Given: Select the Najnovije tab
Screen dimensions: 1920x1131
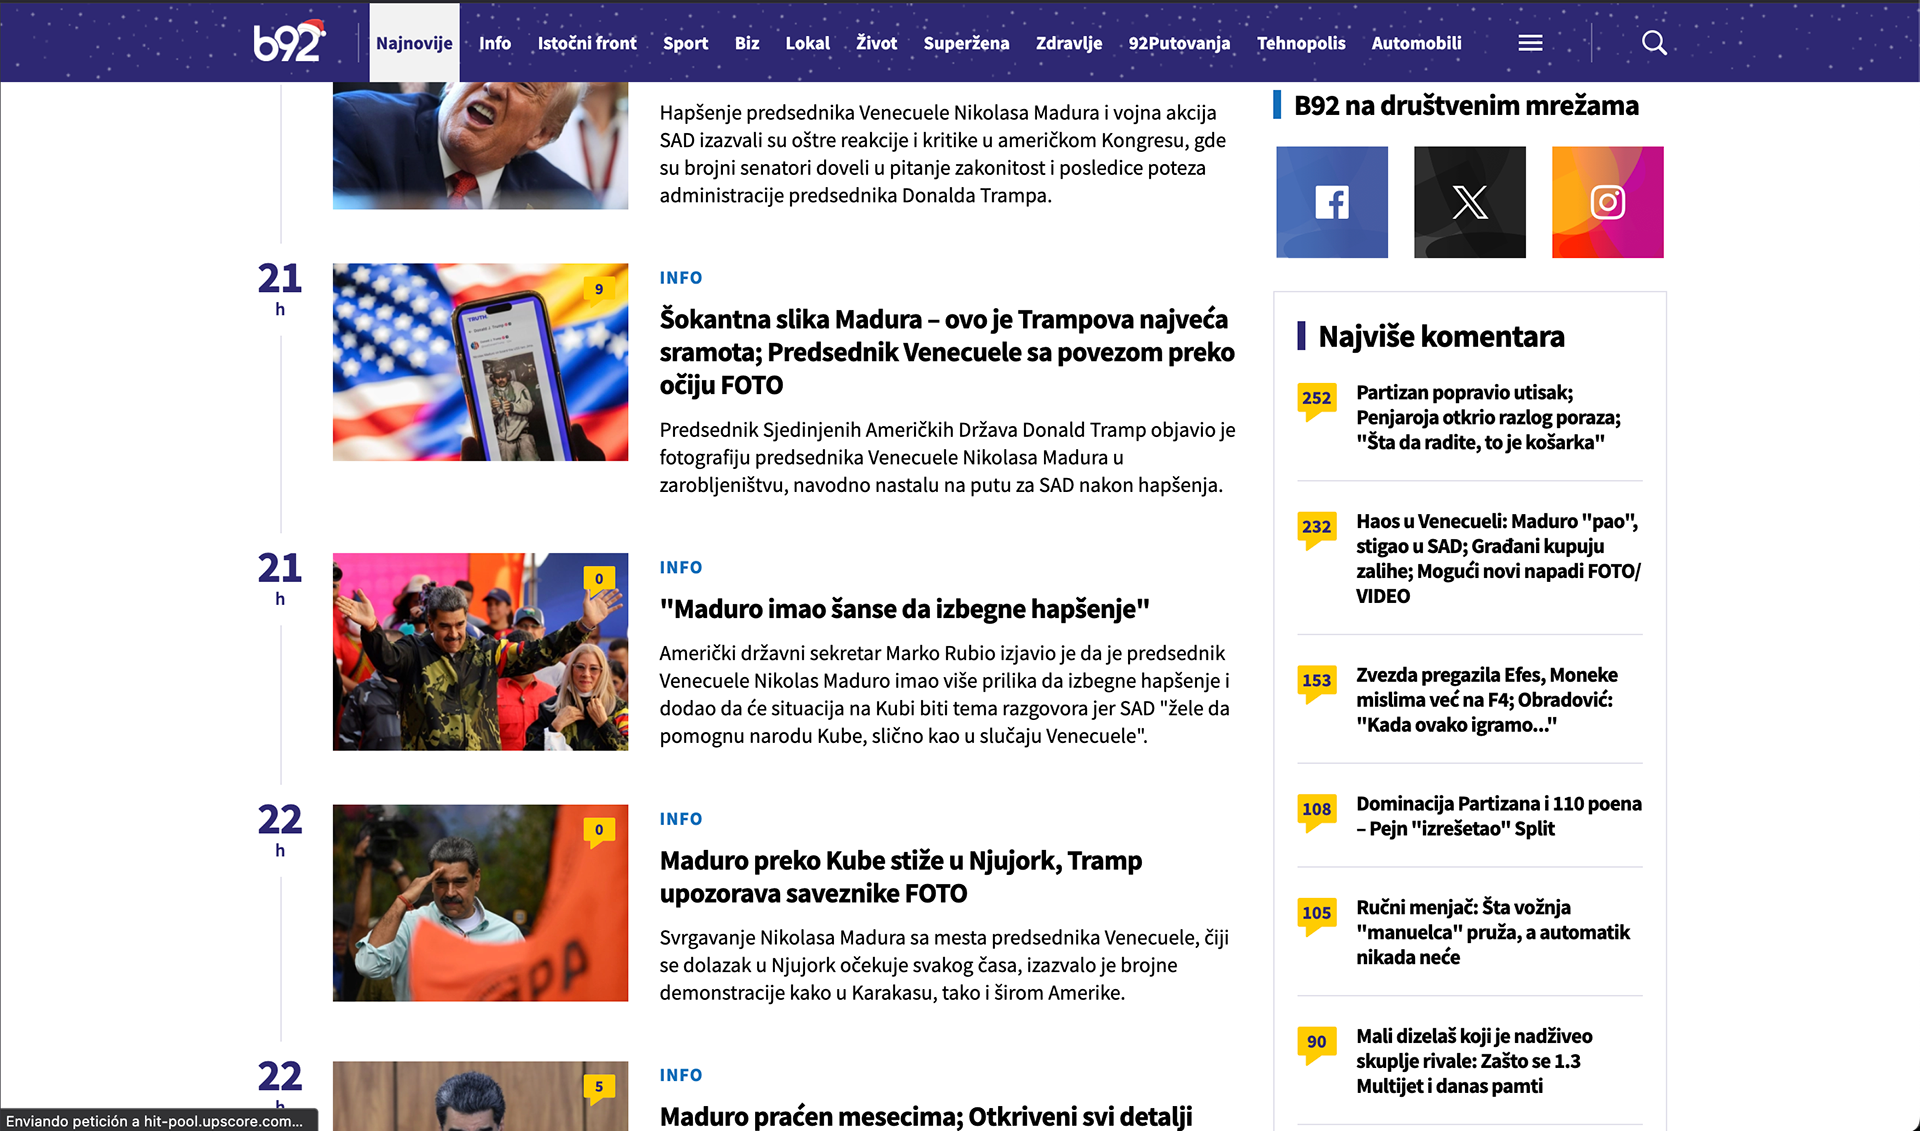Looking at the screenshot, I should click(414, 43).
